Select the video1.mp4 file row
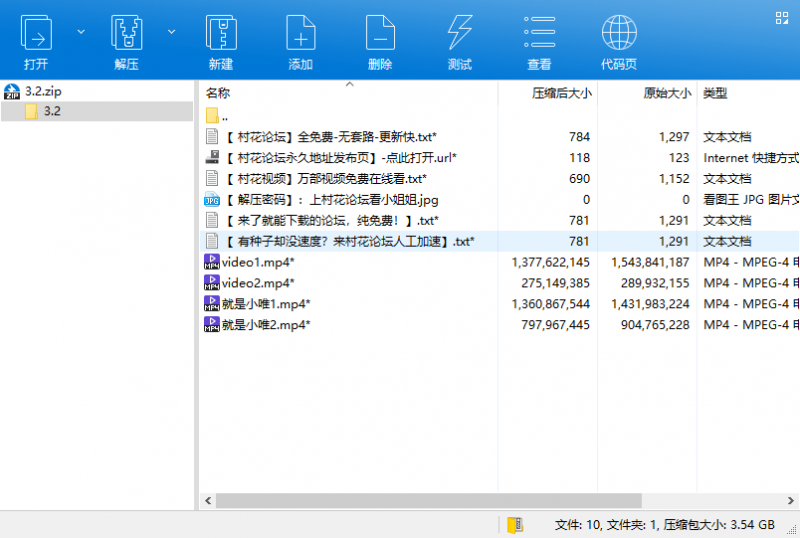 point(258,262)
